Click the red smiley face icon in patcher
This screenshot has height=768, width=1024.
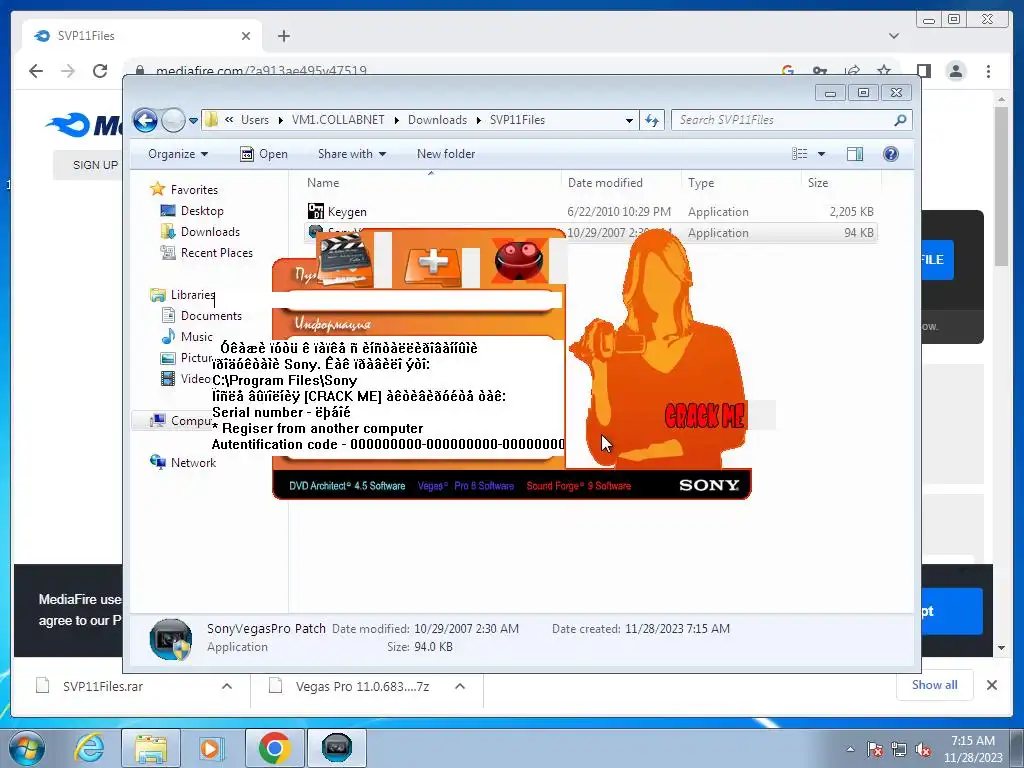519,260
